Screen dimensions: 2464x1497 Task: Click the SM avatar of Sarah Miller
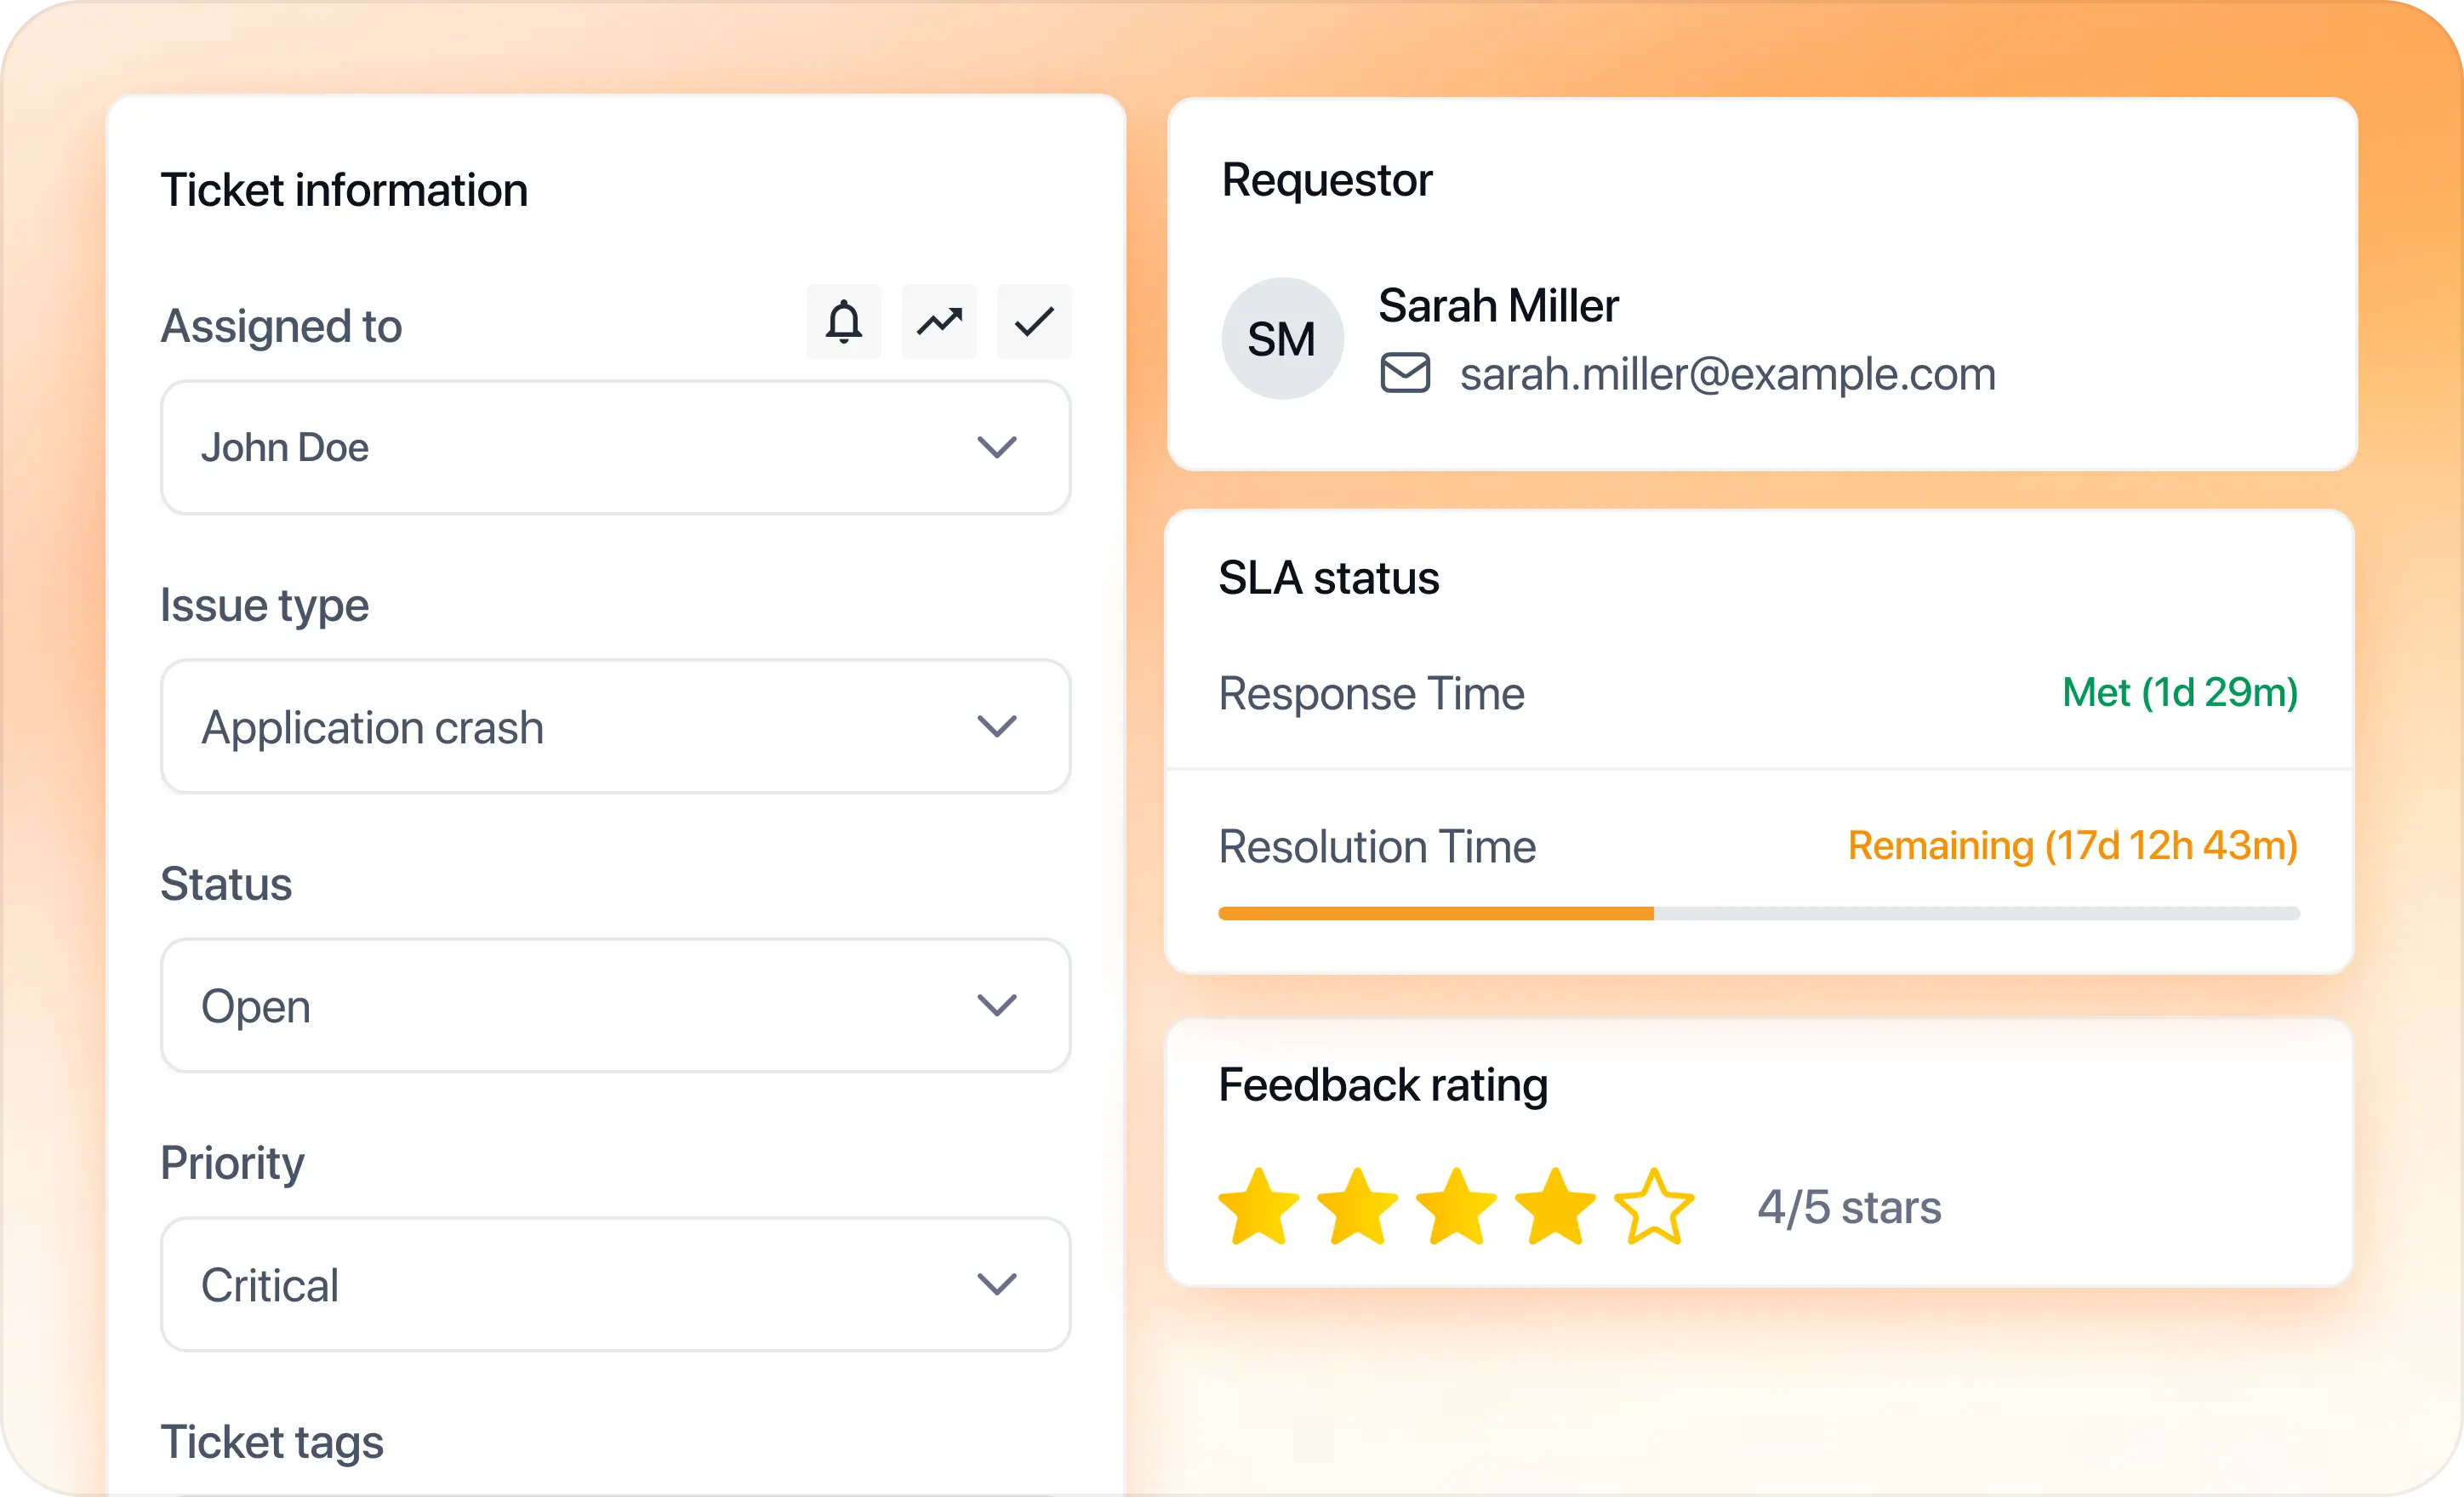(1282, 339)
